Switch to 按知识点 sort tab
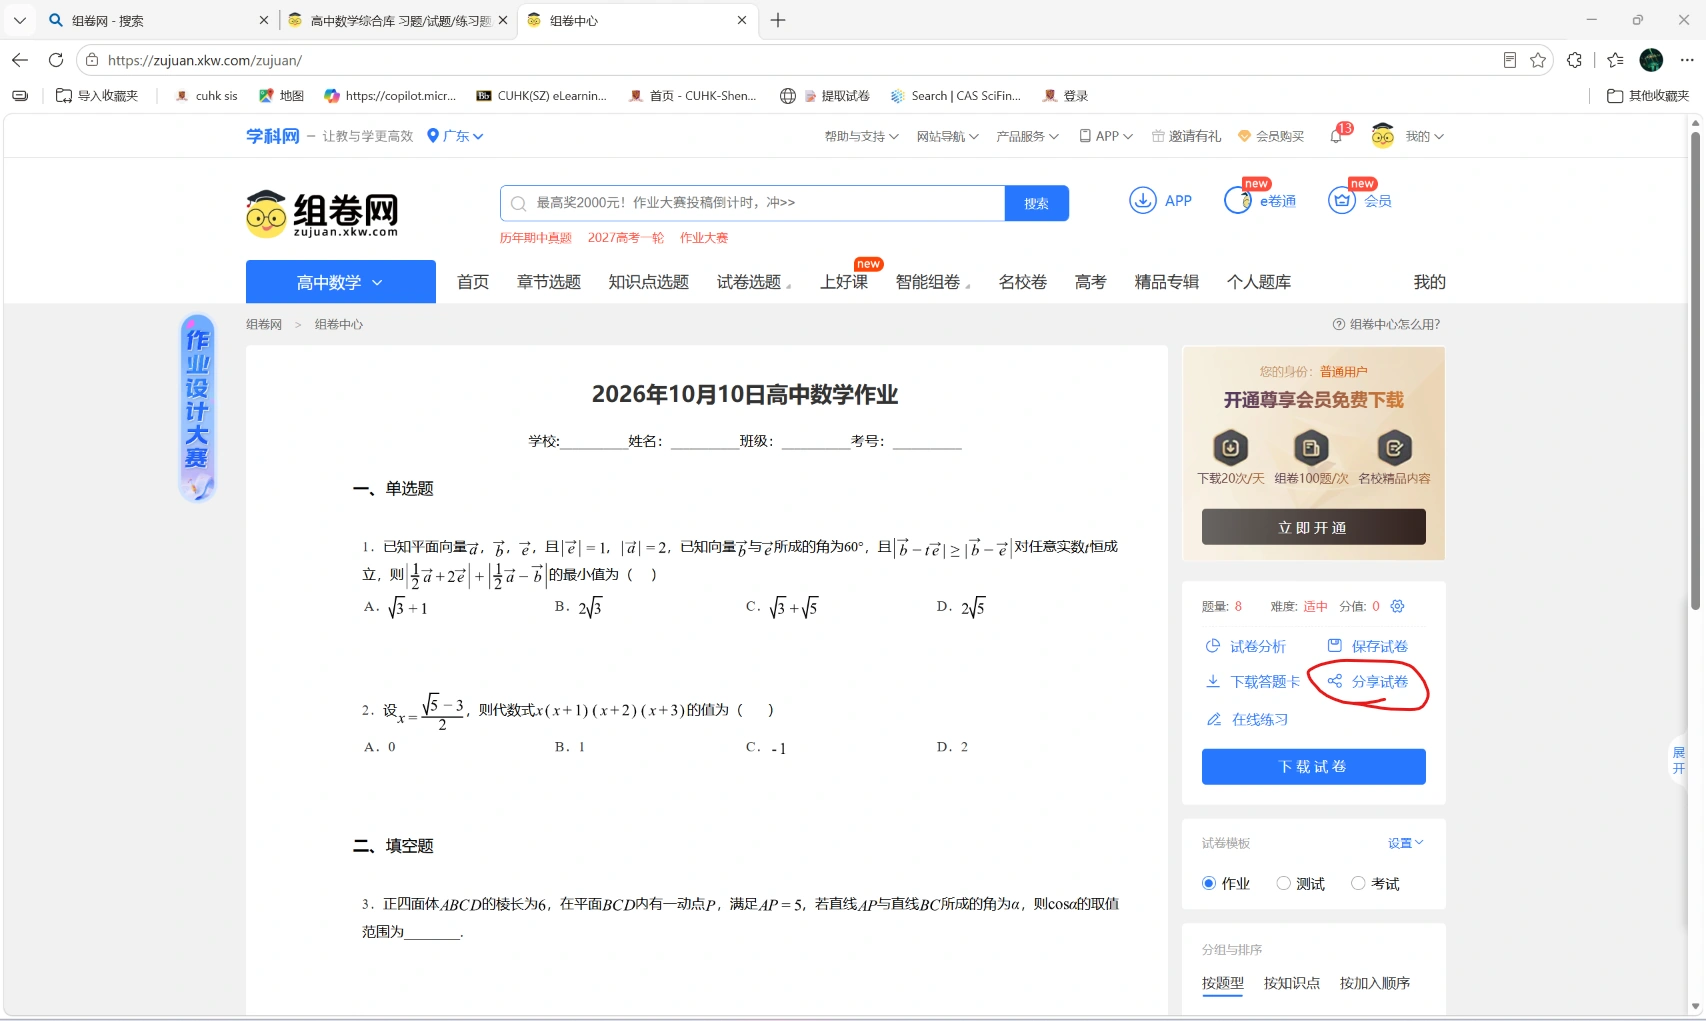 click(x=1292, y=983)
